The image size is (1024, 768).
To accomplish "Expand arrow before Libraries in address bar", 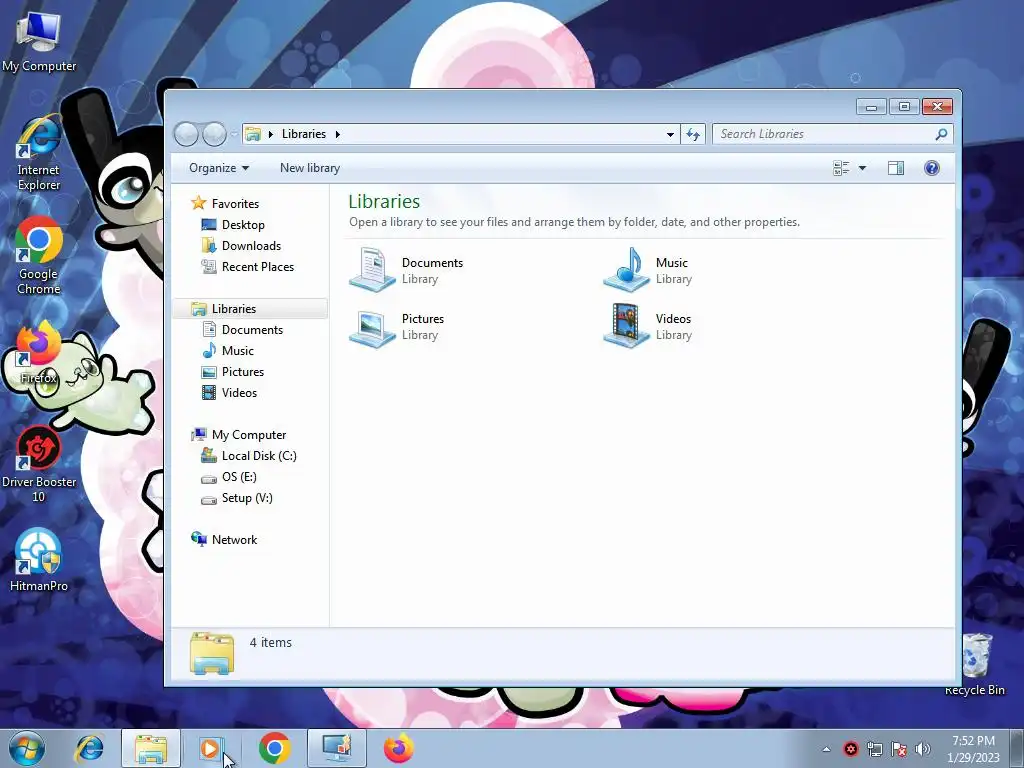I will 270,134.
